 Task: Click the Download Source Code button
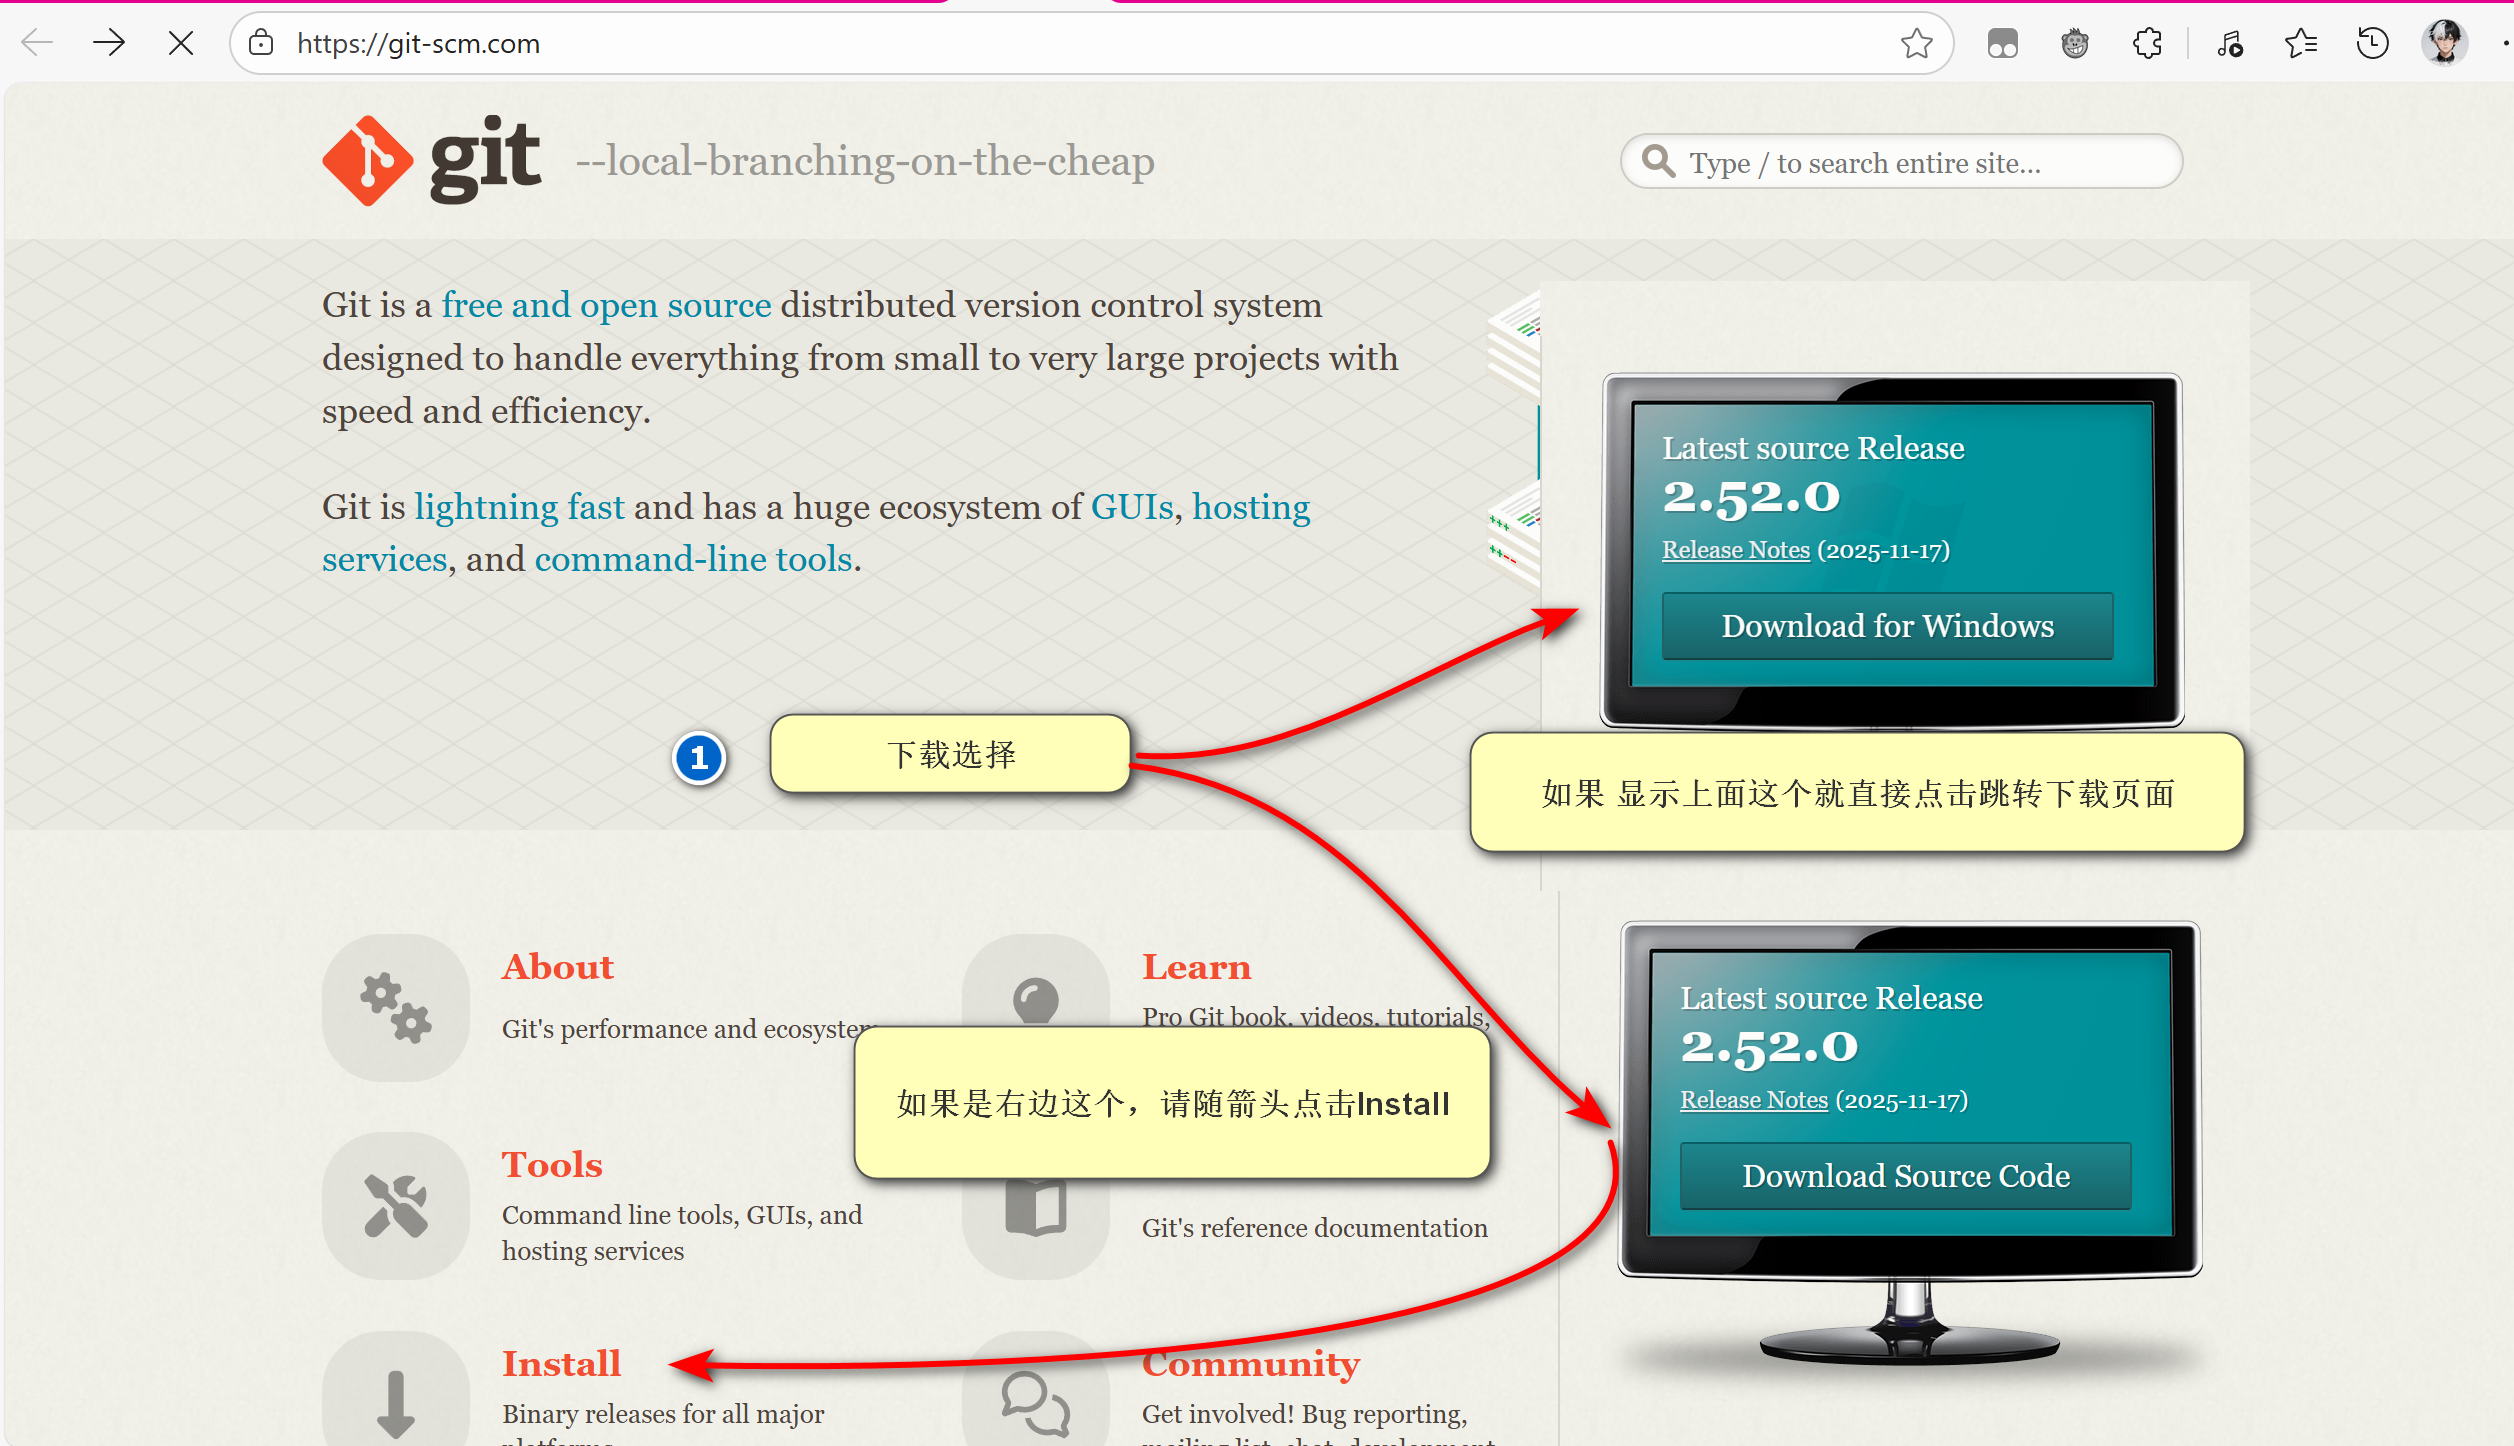pos(1904,1175)
